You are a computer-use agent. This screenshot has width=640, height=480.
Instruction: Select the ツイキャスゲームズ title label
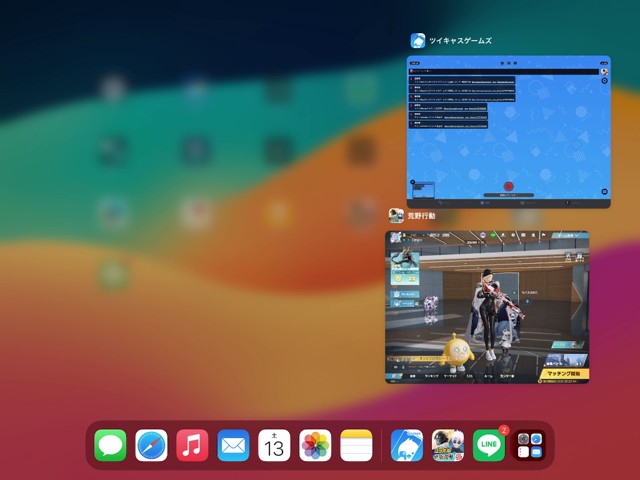(460, 41)
